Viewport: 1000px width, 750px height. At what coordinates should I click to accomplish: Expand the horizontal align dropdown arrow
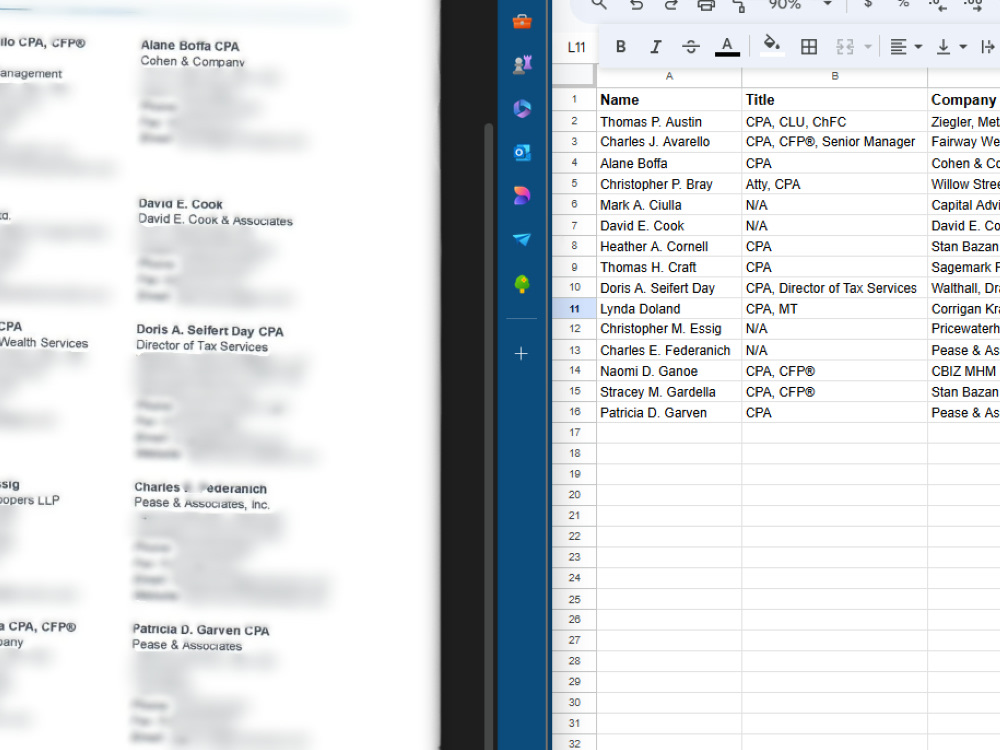pos(918,47)
